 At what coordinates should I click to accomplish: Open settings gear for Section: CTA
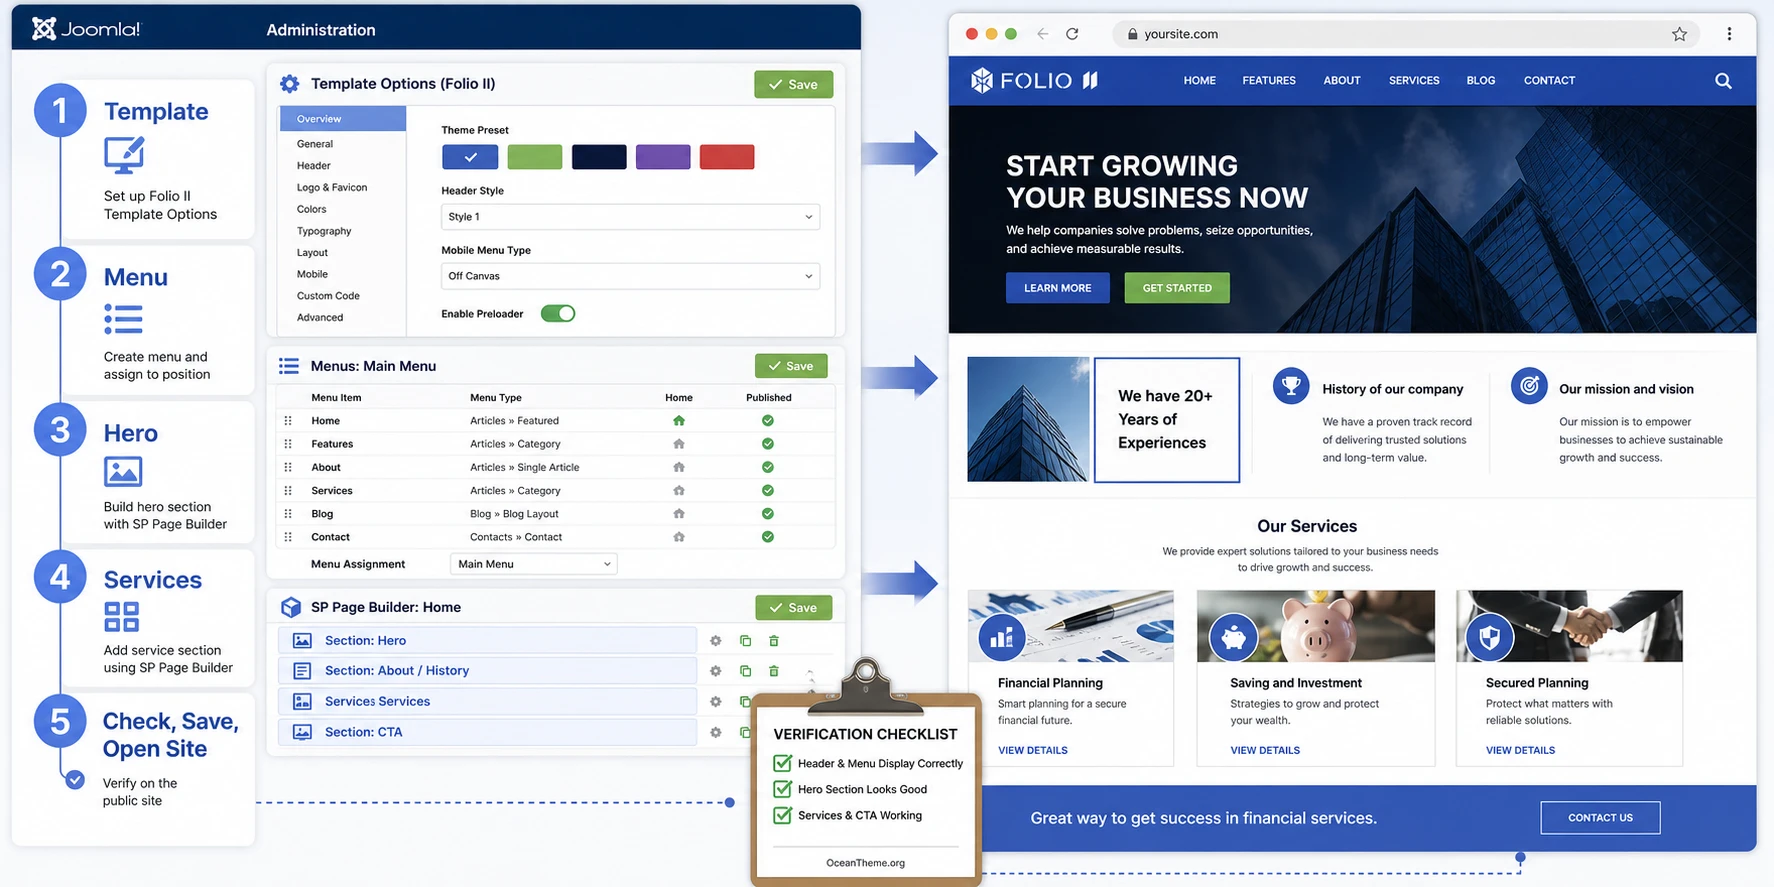click(x=716, y=733)
